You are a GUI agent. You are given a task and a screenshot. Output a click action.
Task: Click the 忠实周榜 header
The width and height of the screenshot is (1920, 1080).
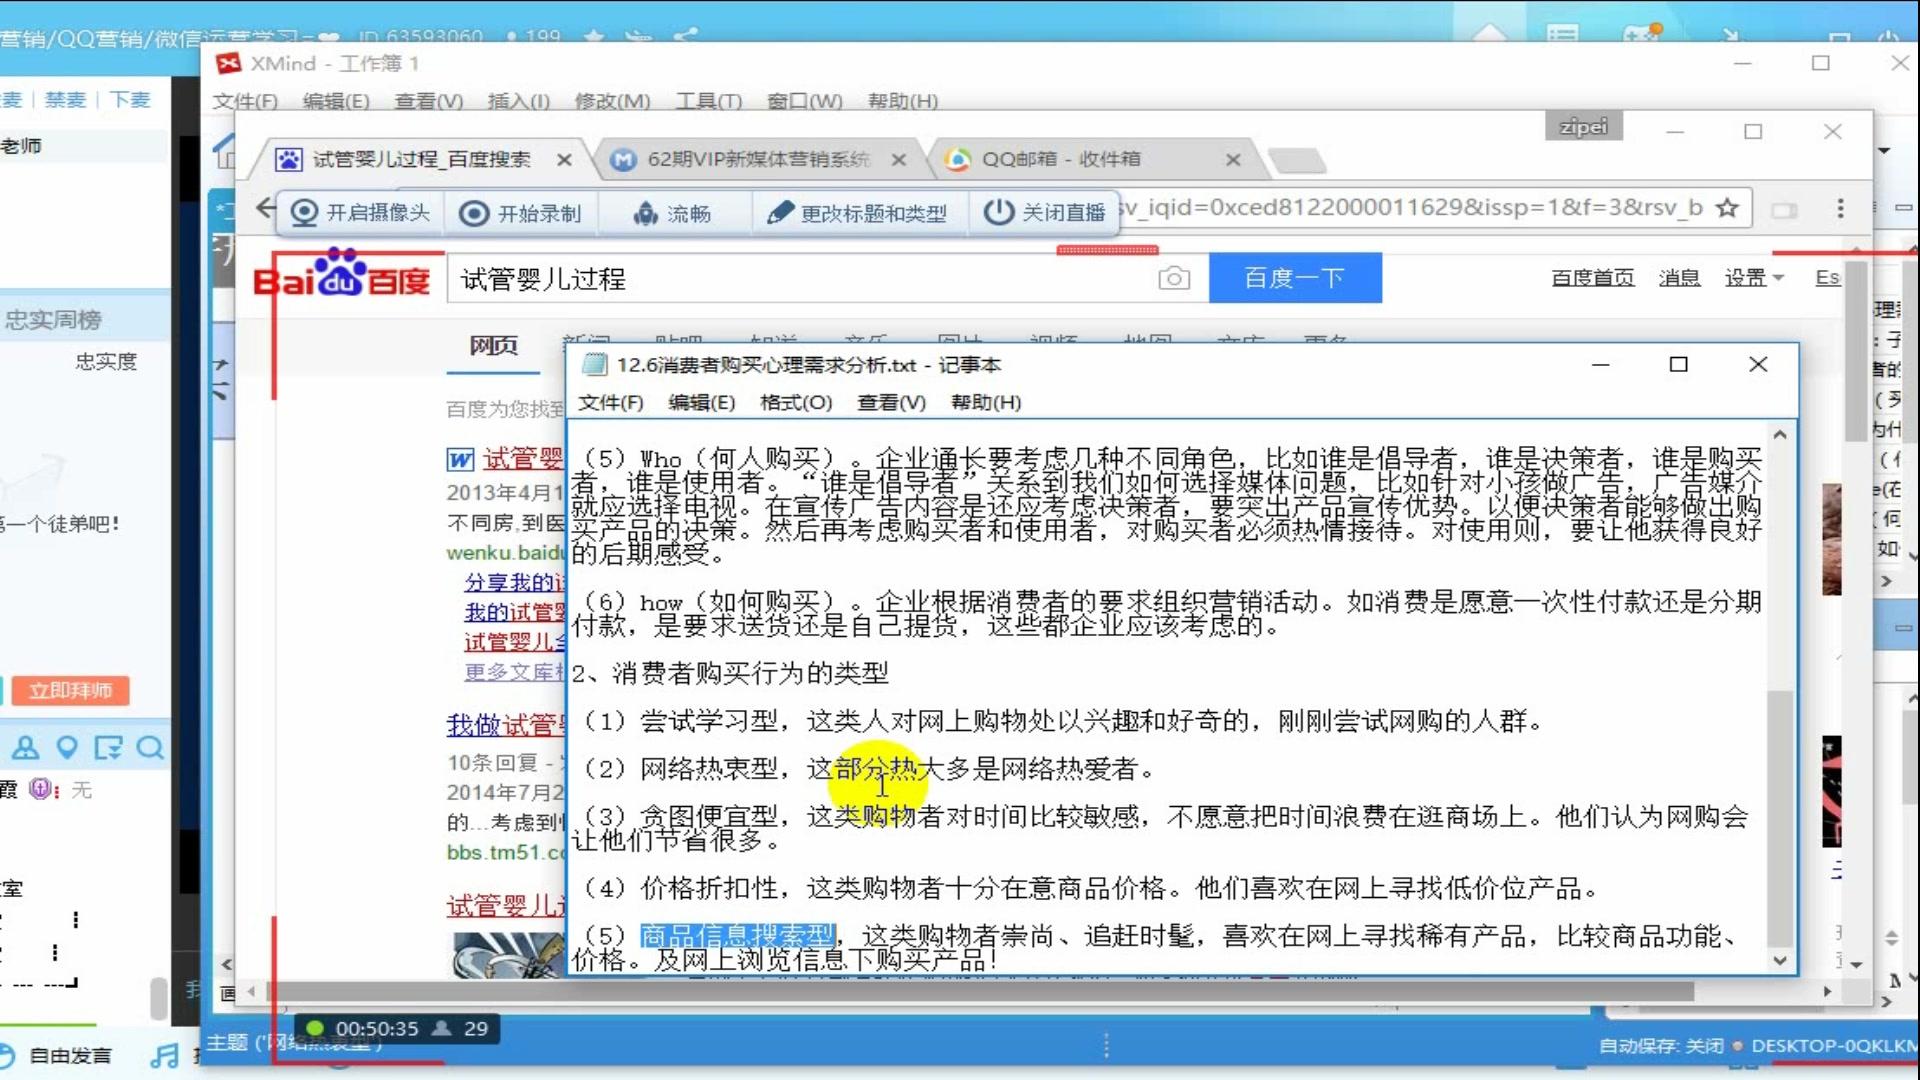tap(54, 320)
